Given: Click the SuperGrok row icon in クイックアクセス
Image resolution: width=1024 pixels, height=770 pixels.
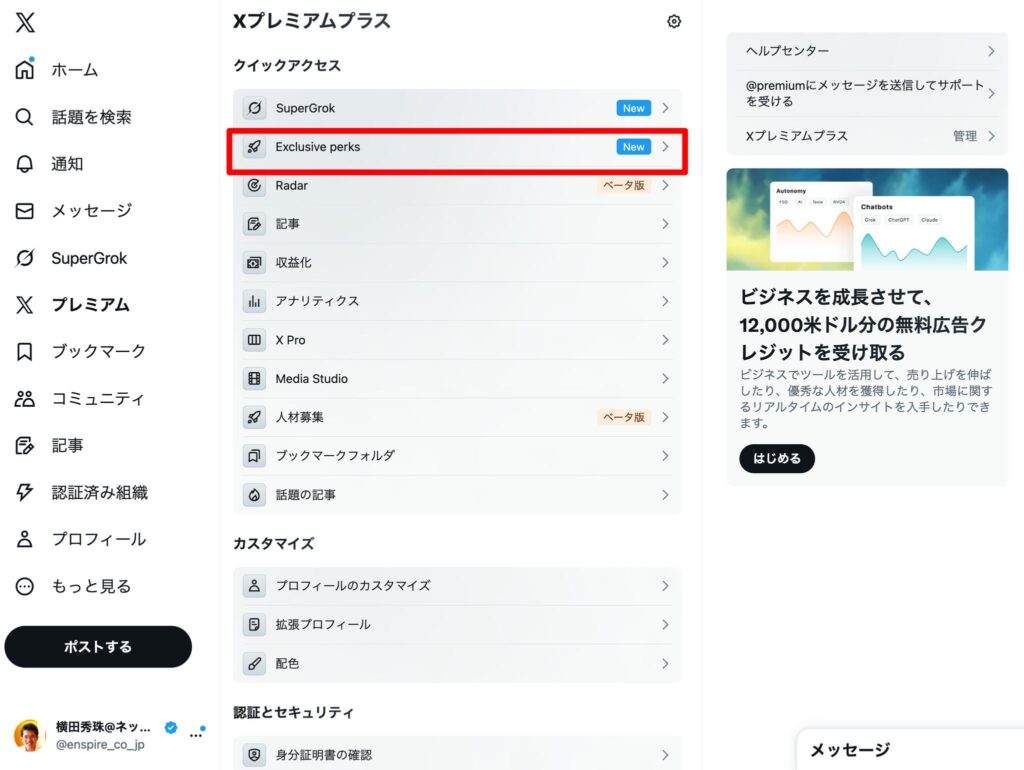Looking at the screenshot, I should click(x=254, y=108).
